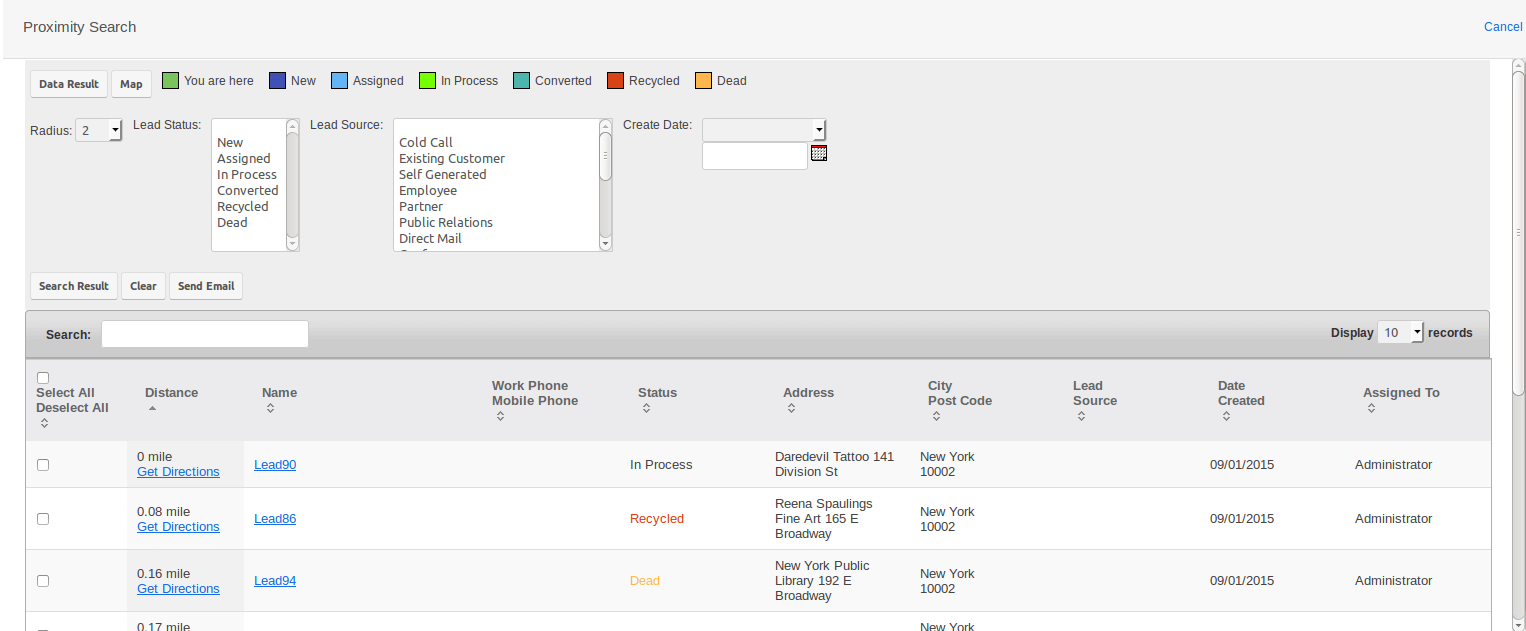Open the Lead94 record link
Screen dimensions: 1526x631
point(274,580)
